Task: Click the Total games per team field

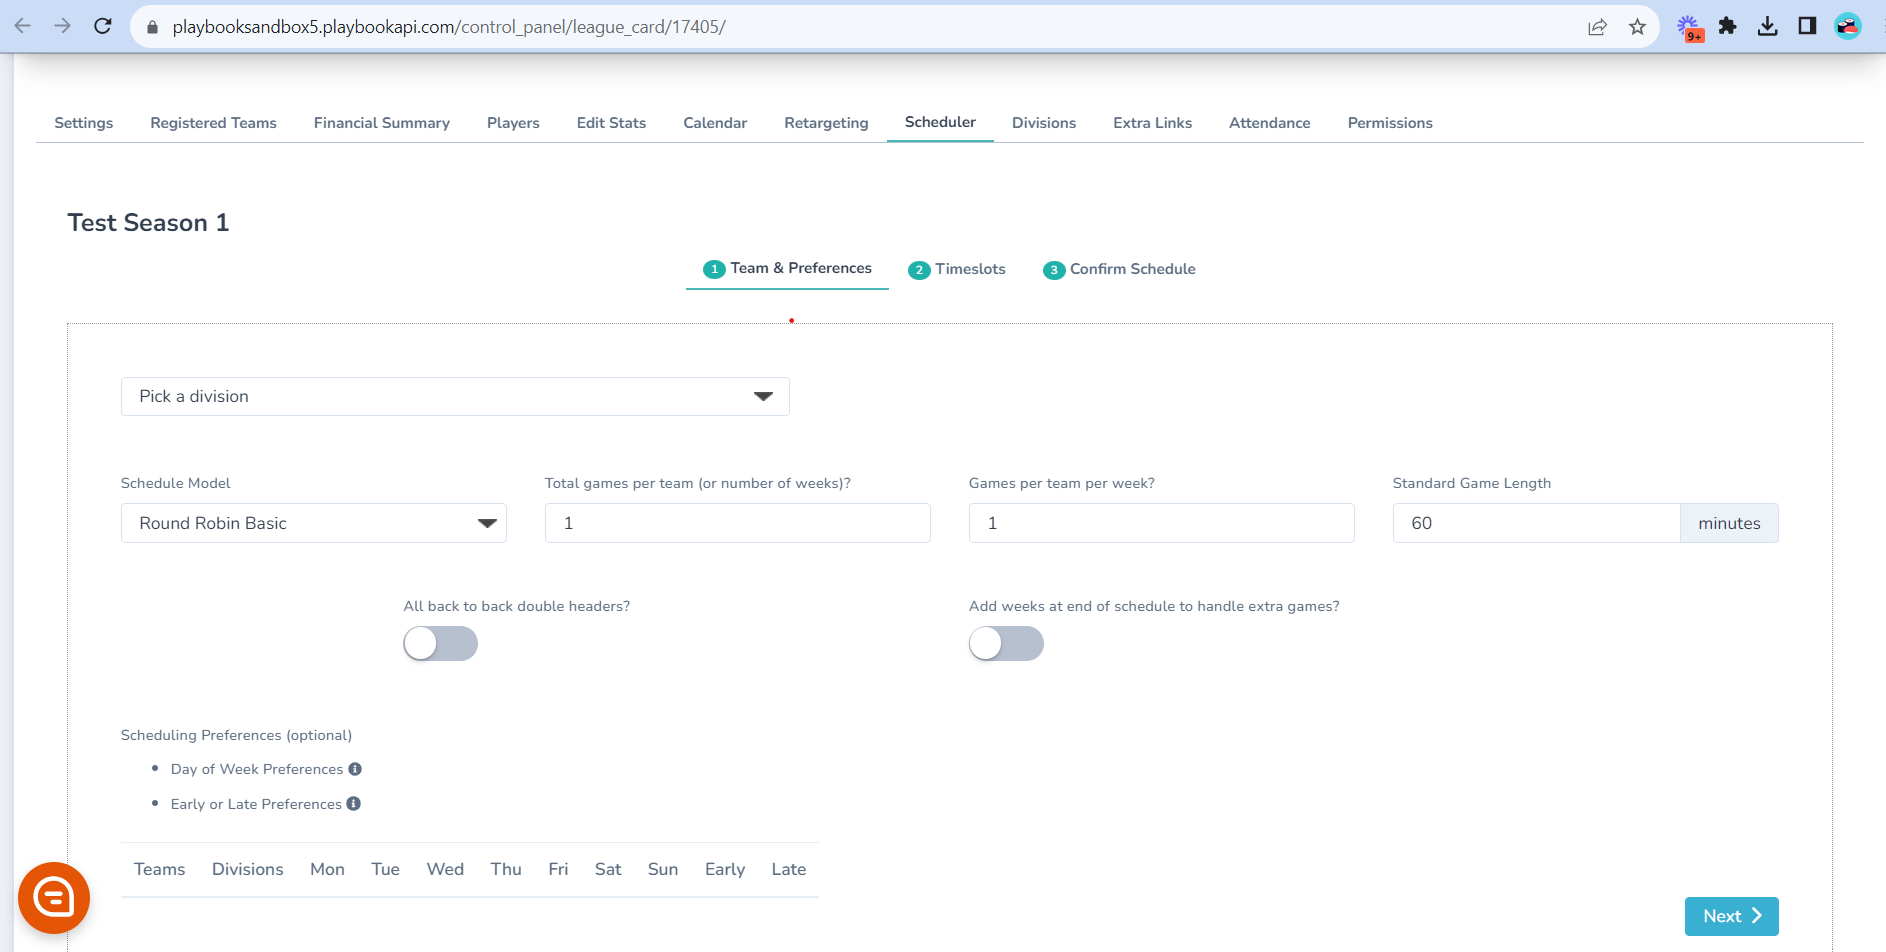Action: coord(738,523)
